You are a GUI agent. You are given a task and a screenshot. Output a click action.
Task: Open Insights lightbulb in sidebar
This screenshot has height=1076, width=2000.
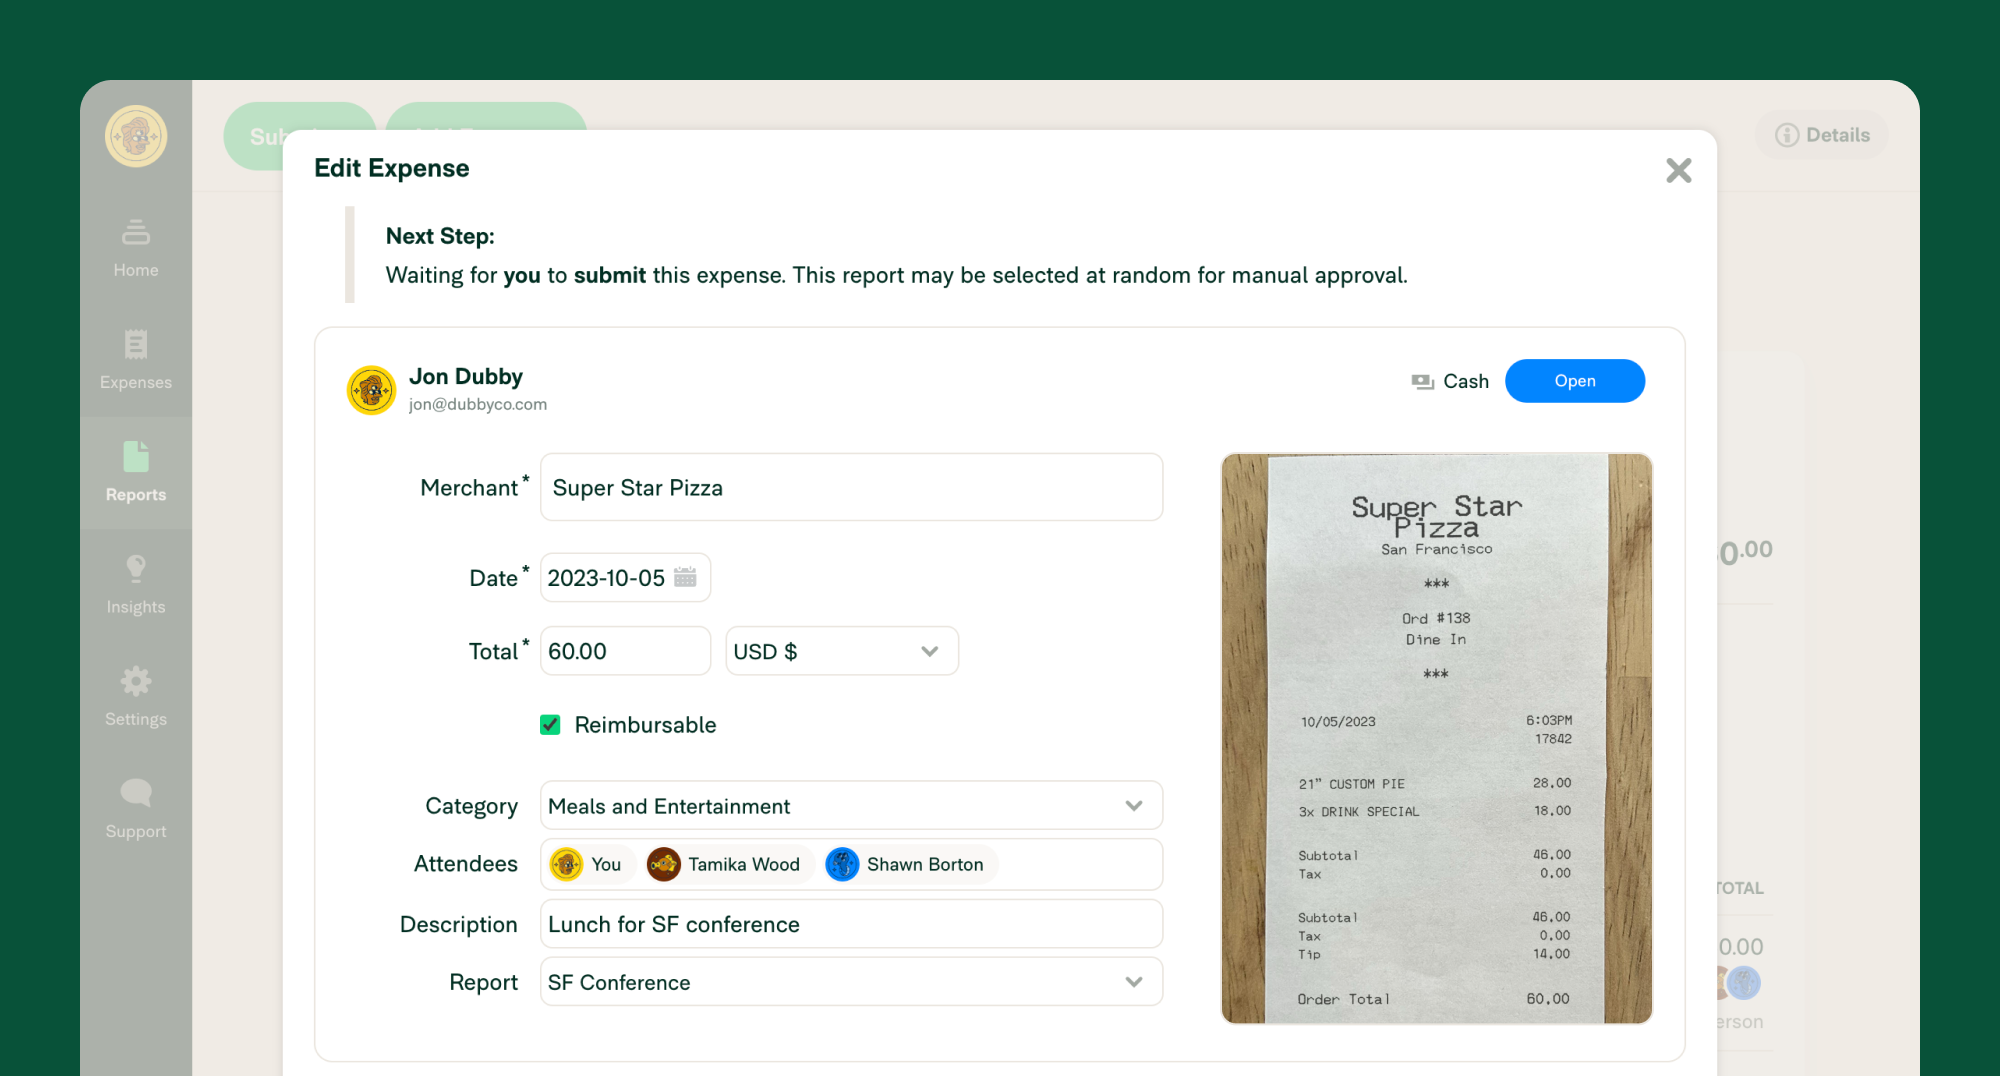[x=136, y=585]
